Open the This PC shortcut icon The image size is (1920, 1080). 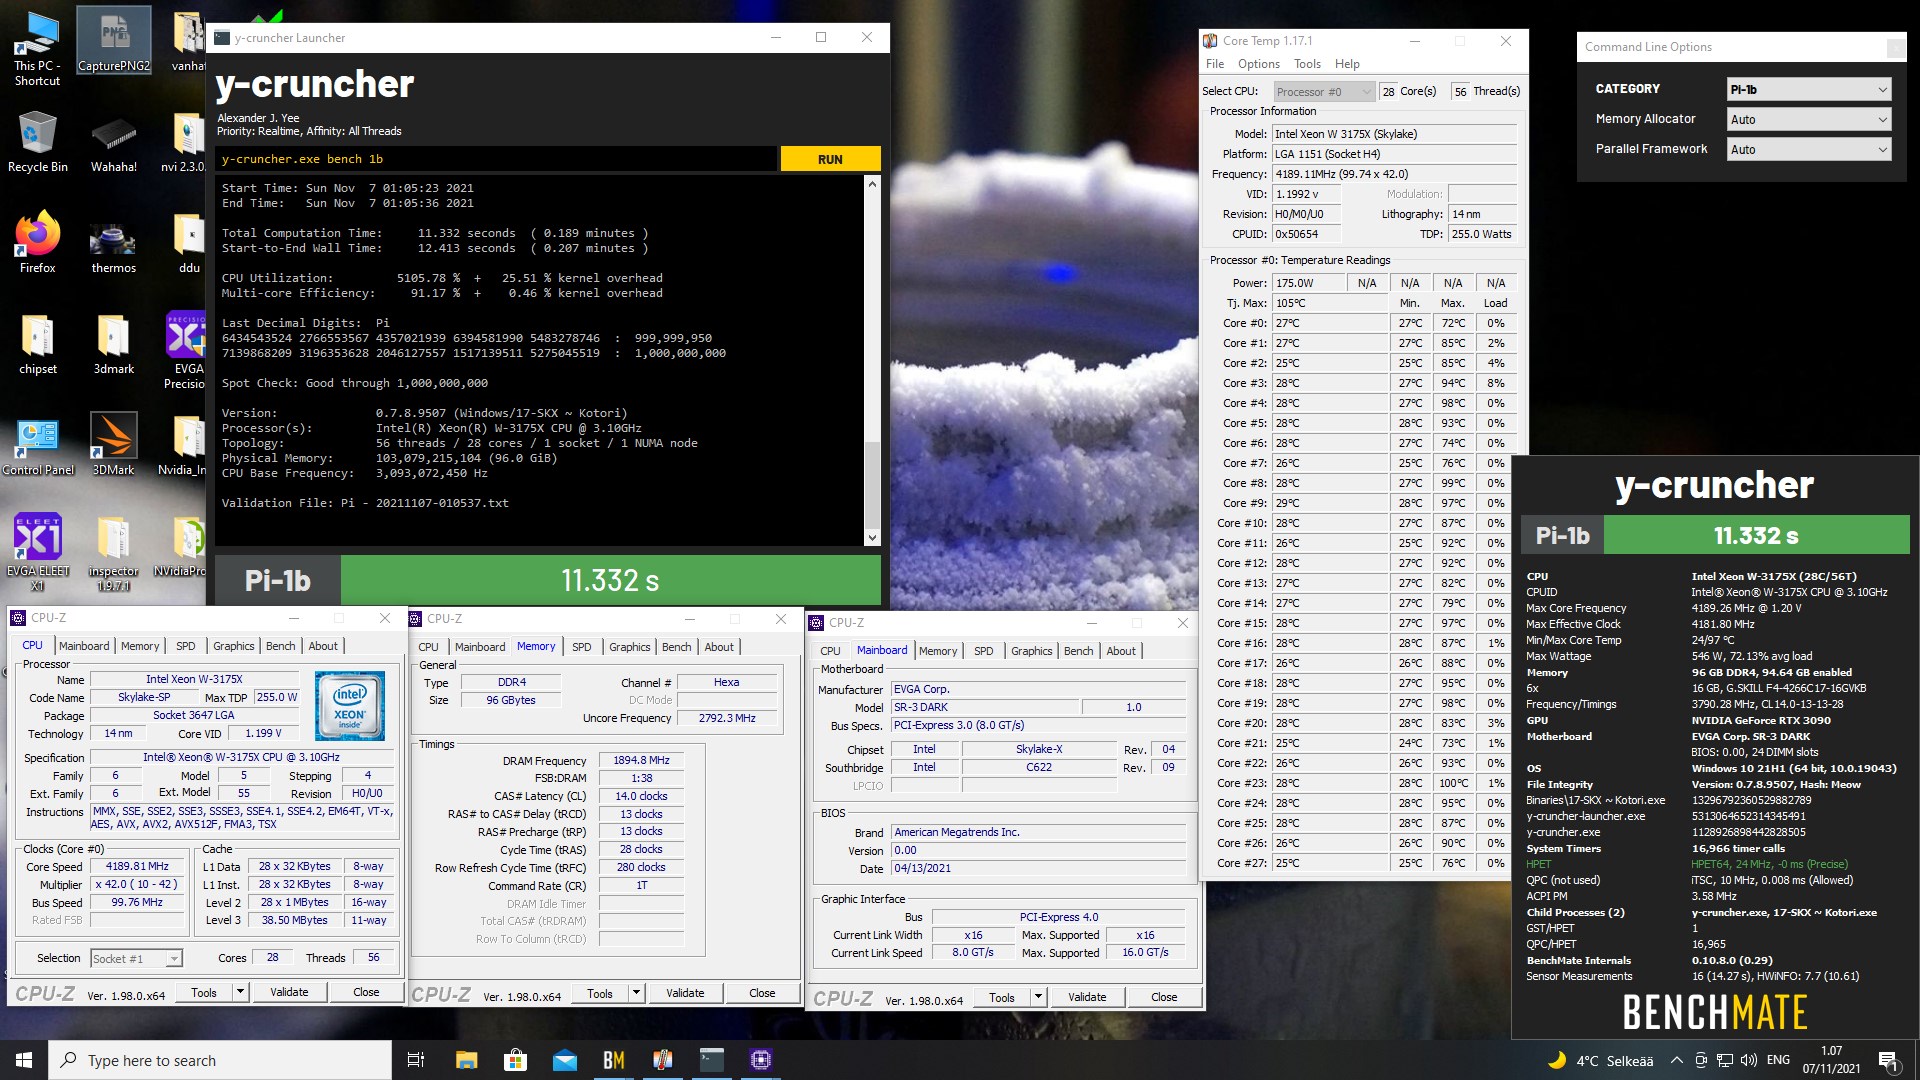click(x=37, y=48)
